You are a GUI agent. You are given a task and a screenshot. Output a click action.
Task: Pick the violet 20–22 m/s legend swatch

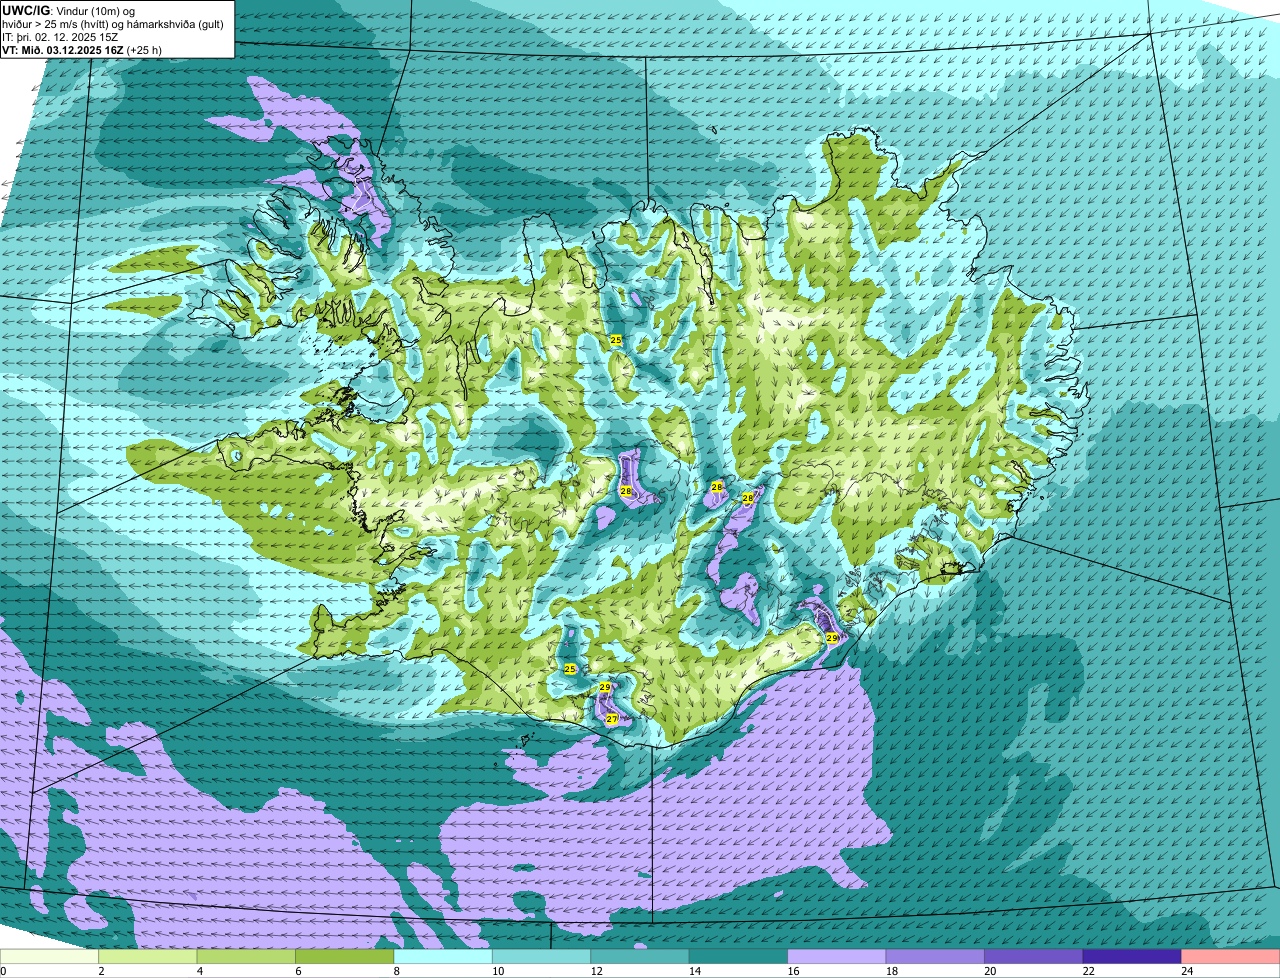pyautogui.click(x=1034, y=956)
